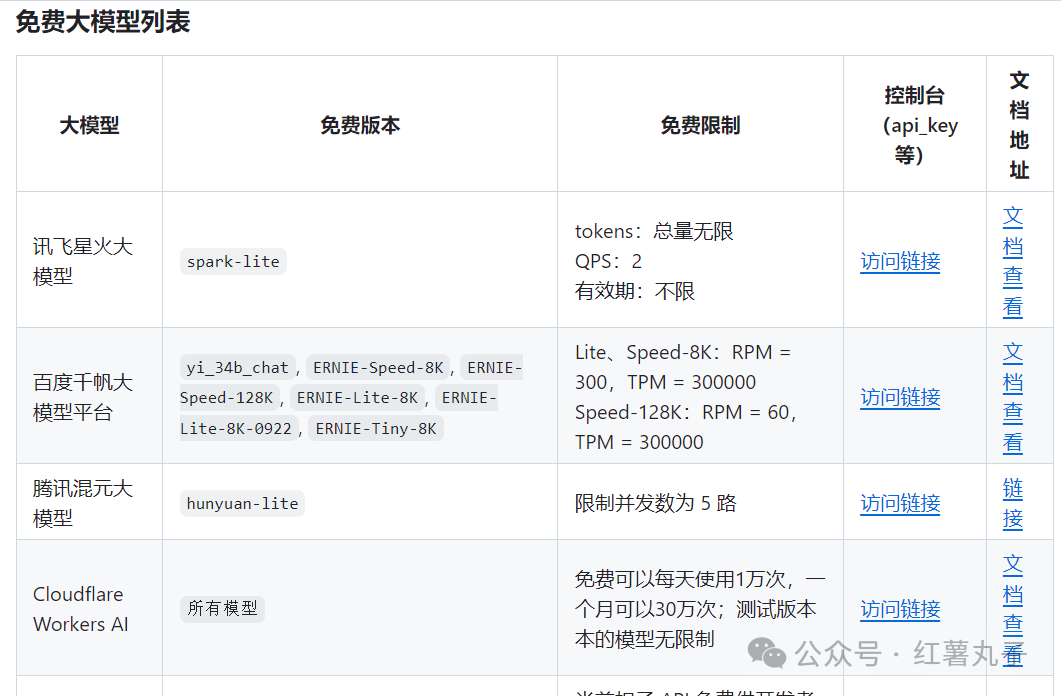Click the hunyuan-lite code label
This screenshot has width=1061, height=696.
(242, 504)
